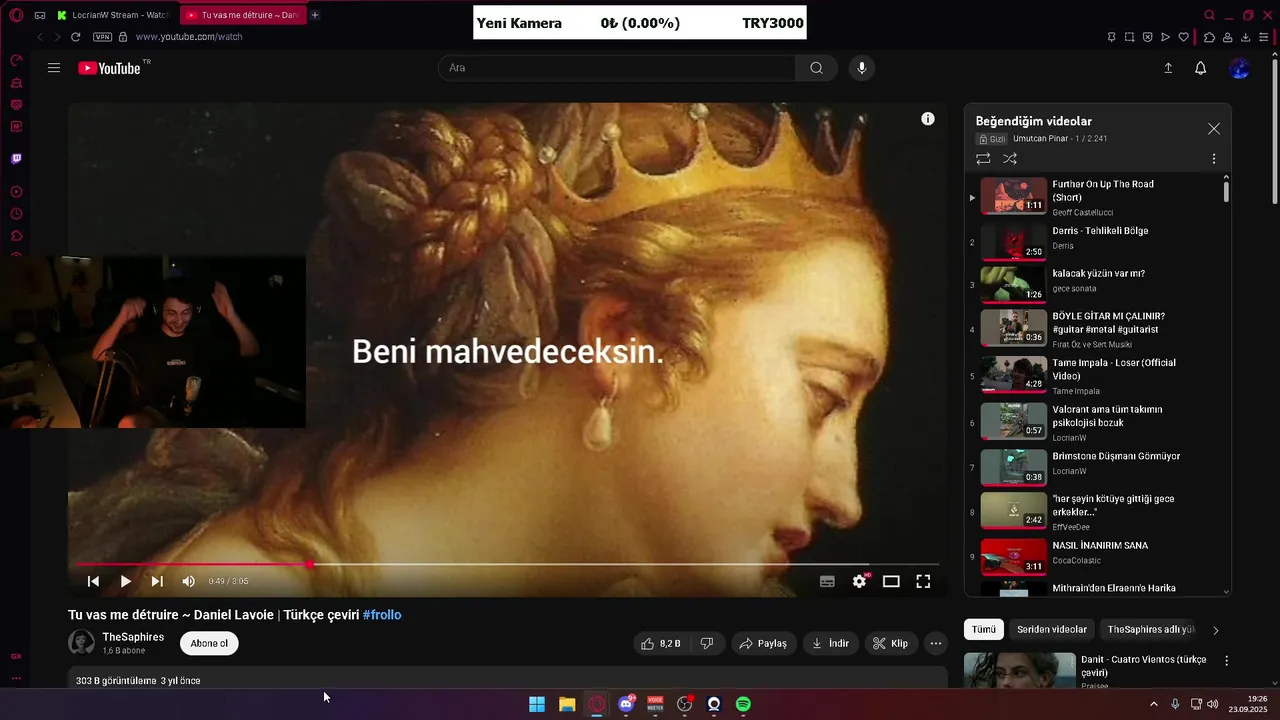Select the Tümü filter chip

click(x=984, y=630)
